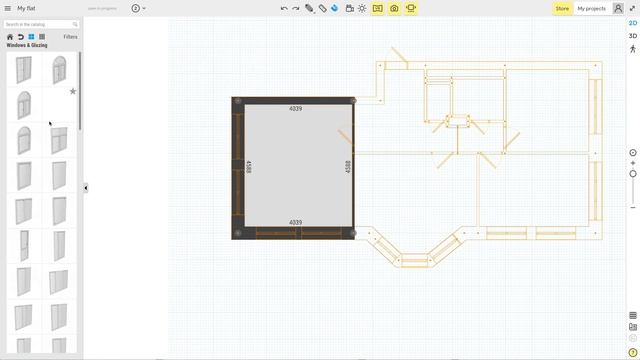Select the arched window in the top row
Image resolution: width=640 pixels, height=360 pixels.
coord(59,70)
